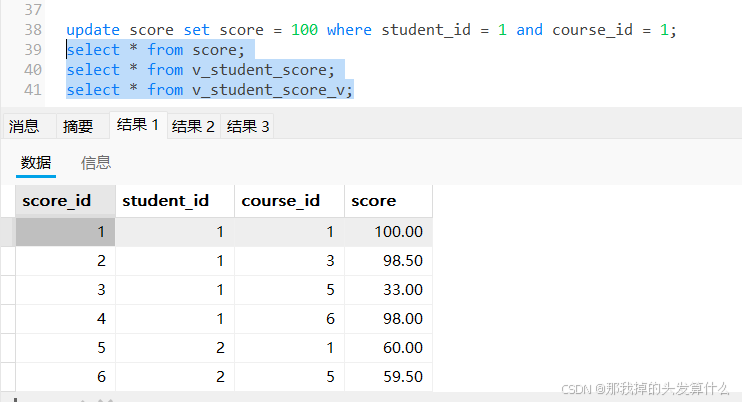The image size is (742, 402).
Task: Select the cell with score 100.00
Action: [x=389, y=232]
